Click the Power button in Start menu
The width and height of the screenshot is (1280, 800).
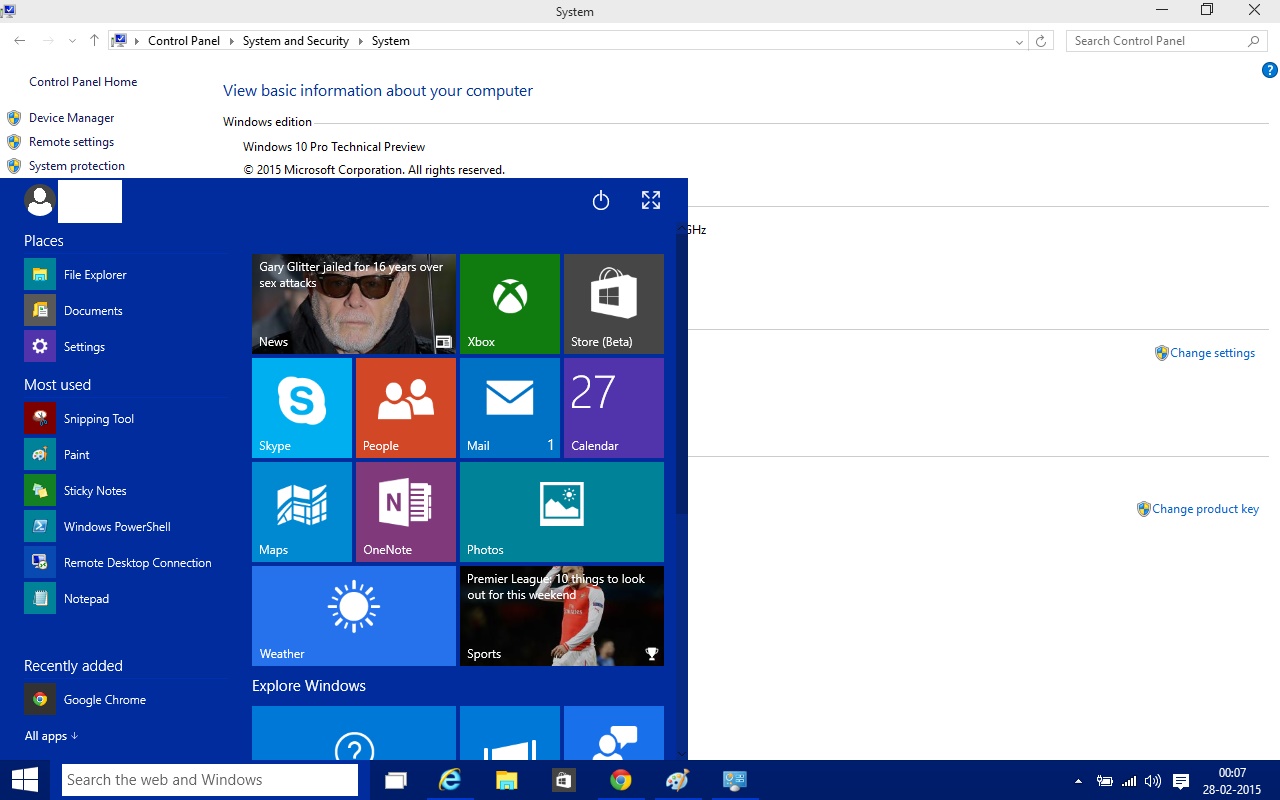click(601, 201)
